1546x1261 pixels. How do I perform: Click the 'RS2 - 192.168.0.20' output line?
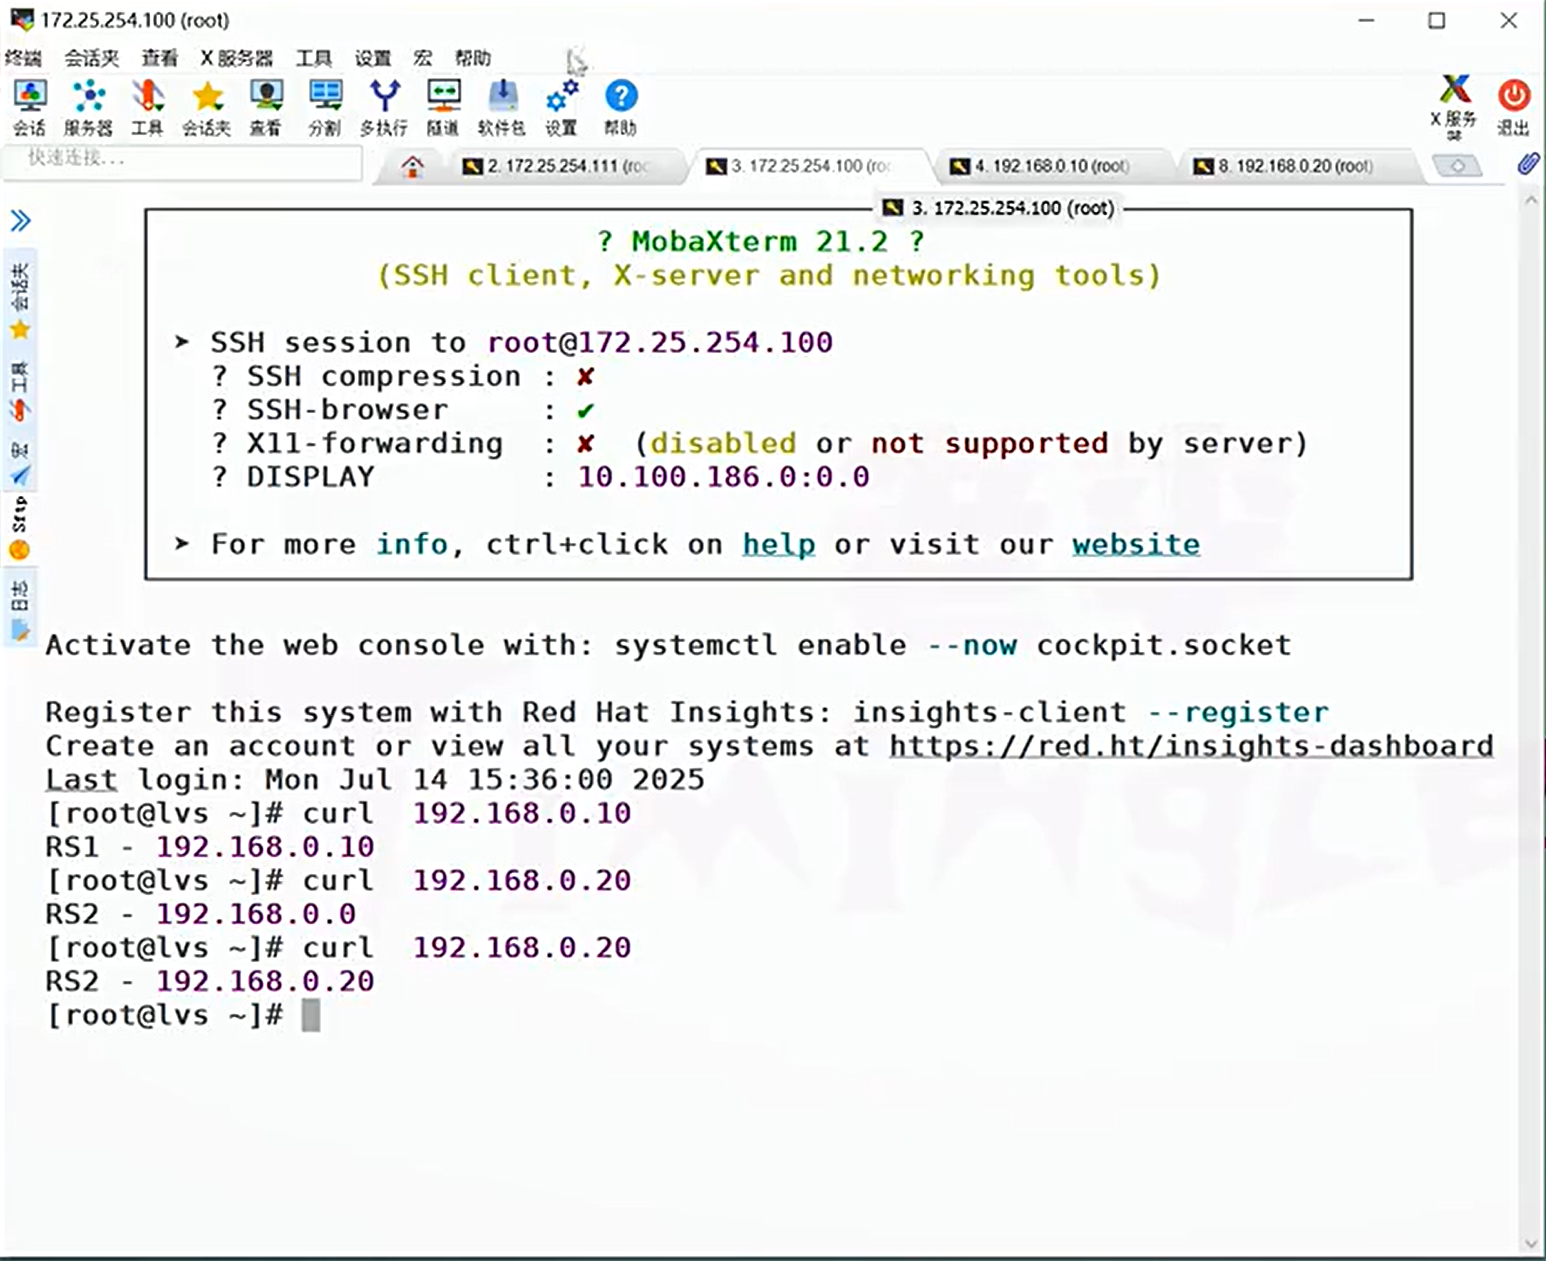coord(210,981)
